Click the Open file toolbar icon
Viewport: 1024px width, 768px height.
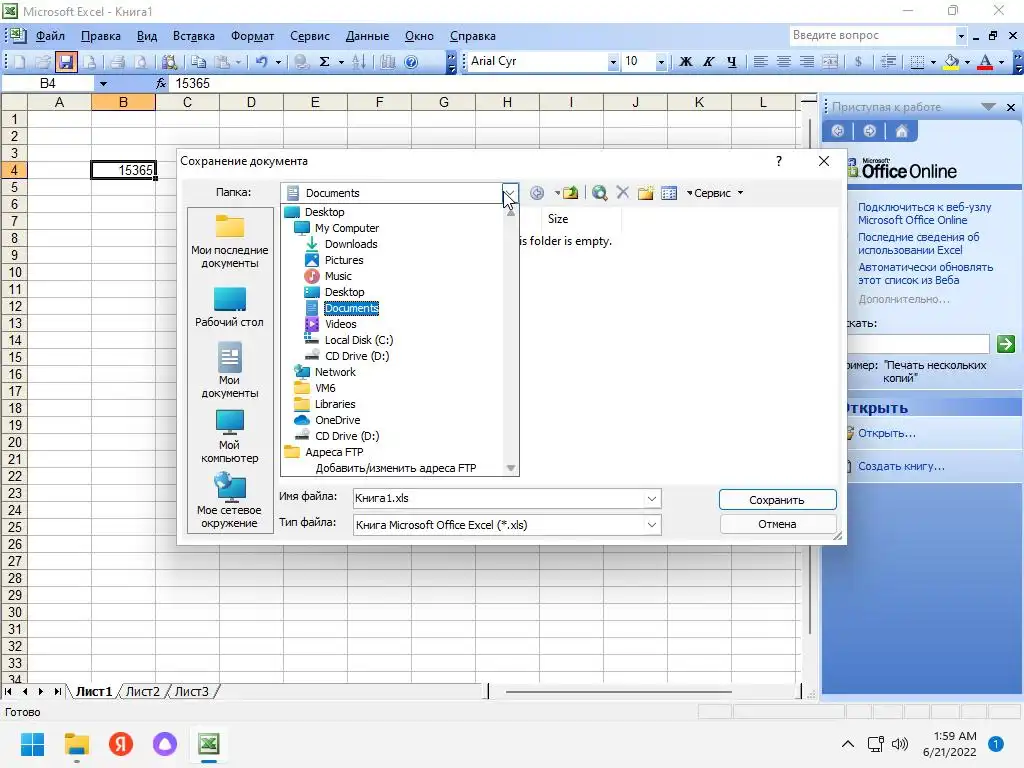[x=42, y=61]
